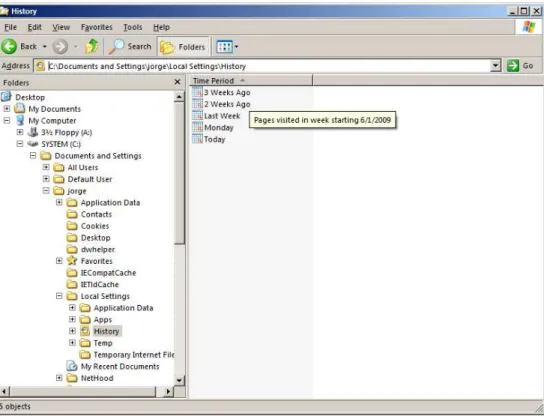
Task: Select the Monday history icon
Action: pos(197,127)
